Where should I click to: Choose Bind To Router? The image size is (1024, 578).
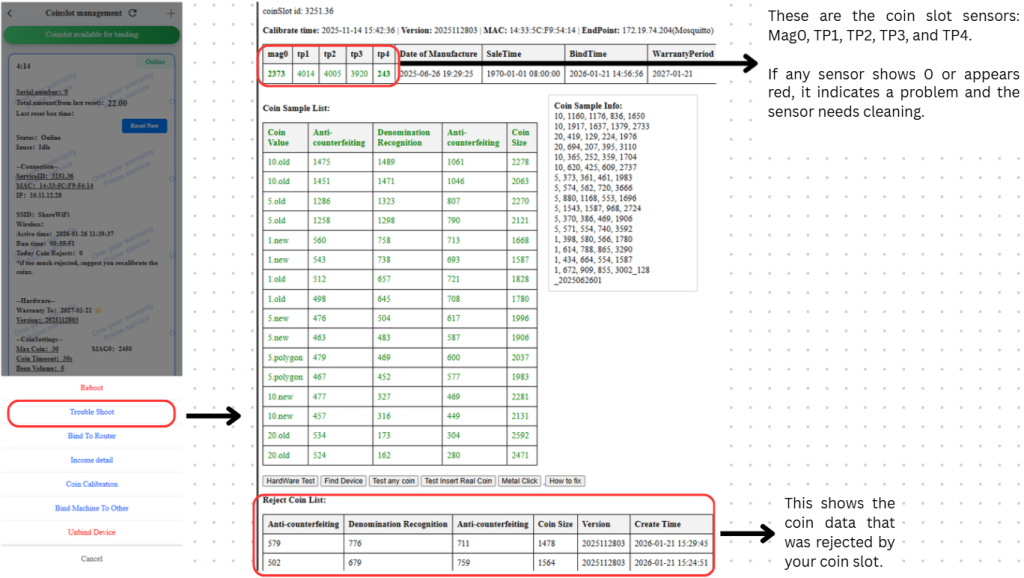click(x=91, y=436)
